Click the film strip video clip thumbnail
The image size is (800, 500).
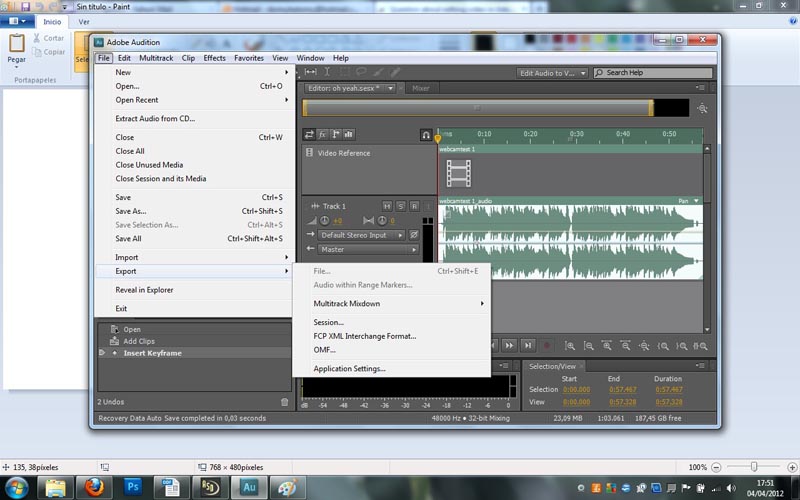point(459,173)
